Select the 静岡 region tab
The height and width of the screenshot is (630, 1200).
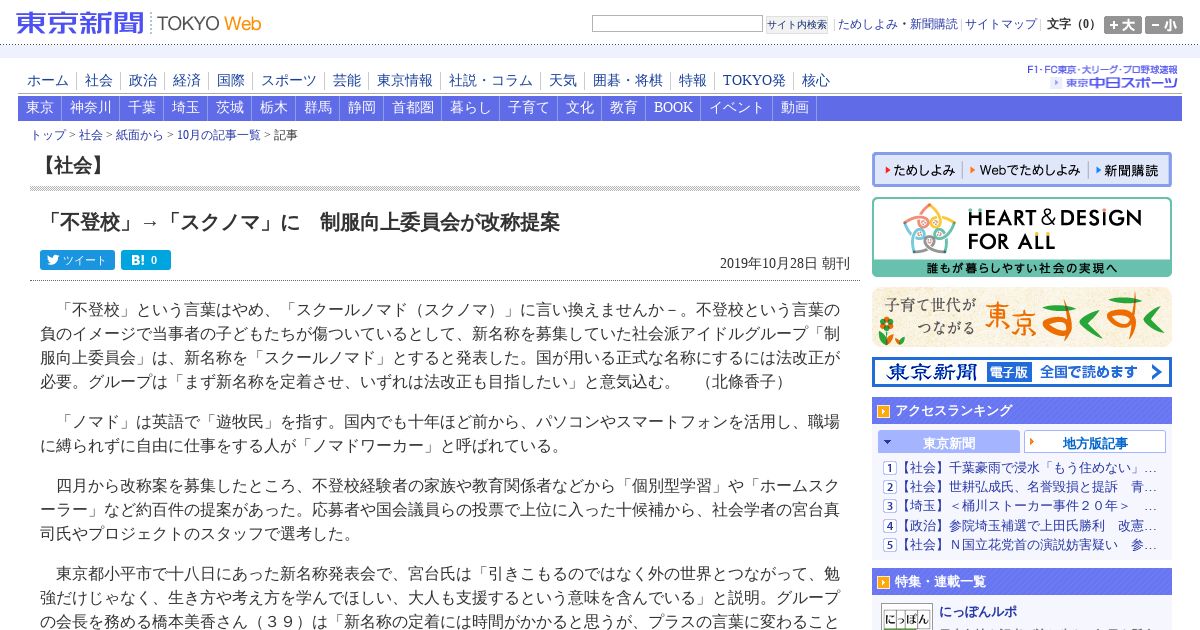pyautogui.click(x=362, y=108)
